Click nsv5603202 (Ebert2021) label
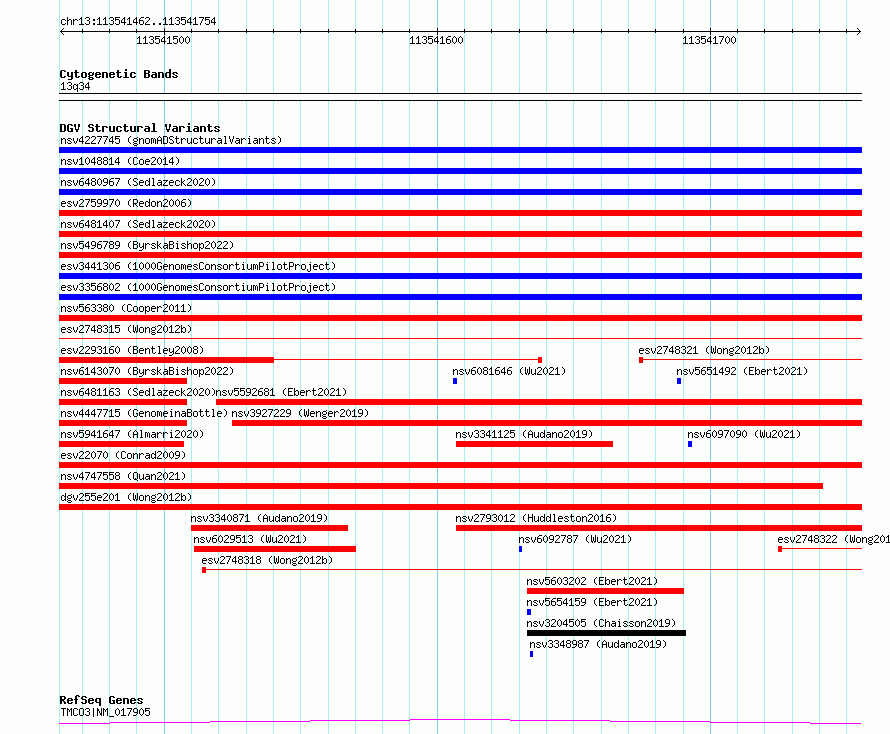Viewport: 890px width, 734px height. tap(592, 581)
